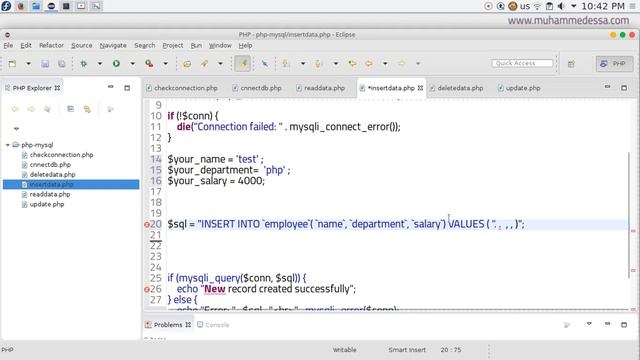Switch to deletedata.php editor tab

(x=456, y=88)
